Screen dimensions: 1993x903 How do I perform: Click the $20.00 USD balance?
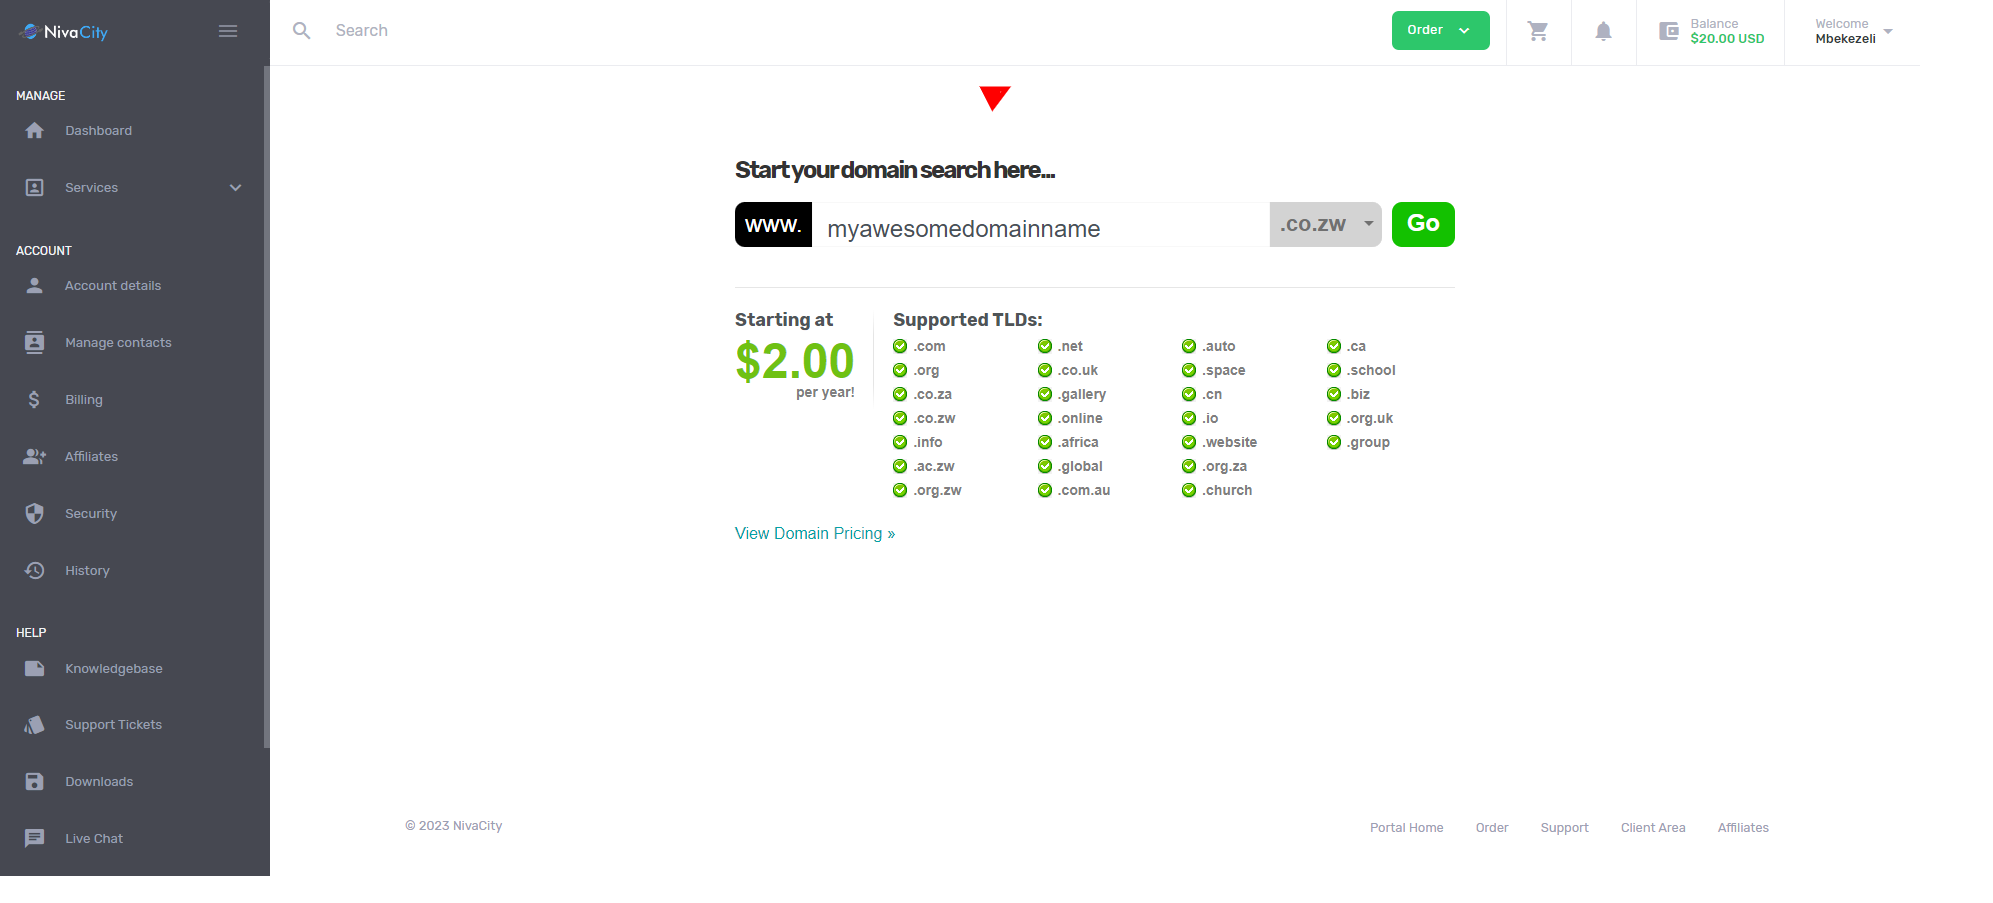coord(1727,39)
